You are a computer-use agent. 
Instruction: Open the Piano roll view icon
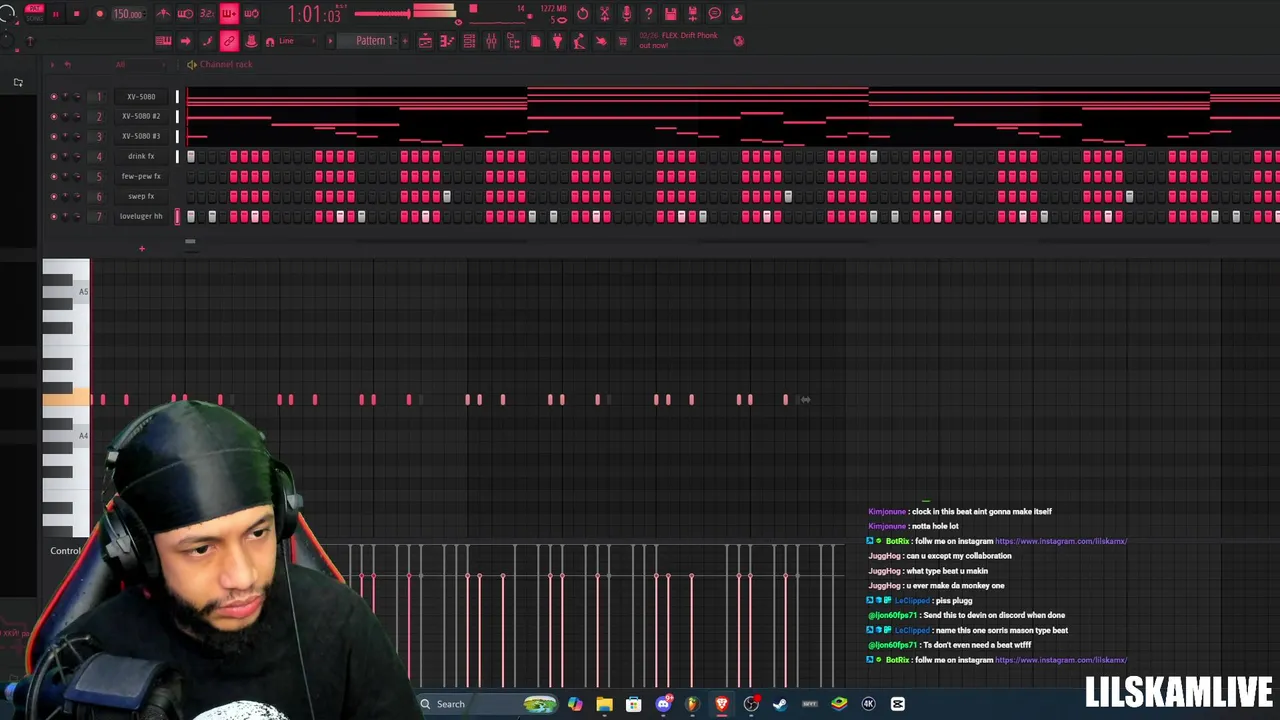tap(447, 41)
